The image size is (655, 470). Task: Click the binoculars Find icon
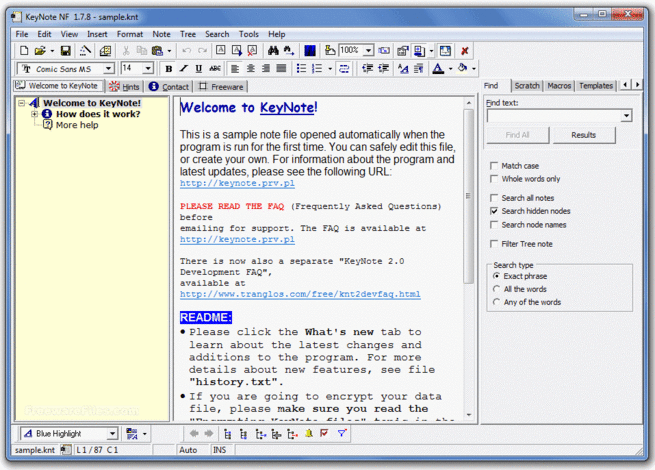pyautogui.click(x=273, y=51)
